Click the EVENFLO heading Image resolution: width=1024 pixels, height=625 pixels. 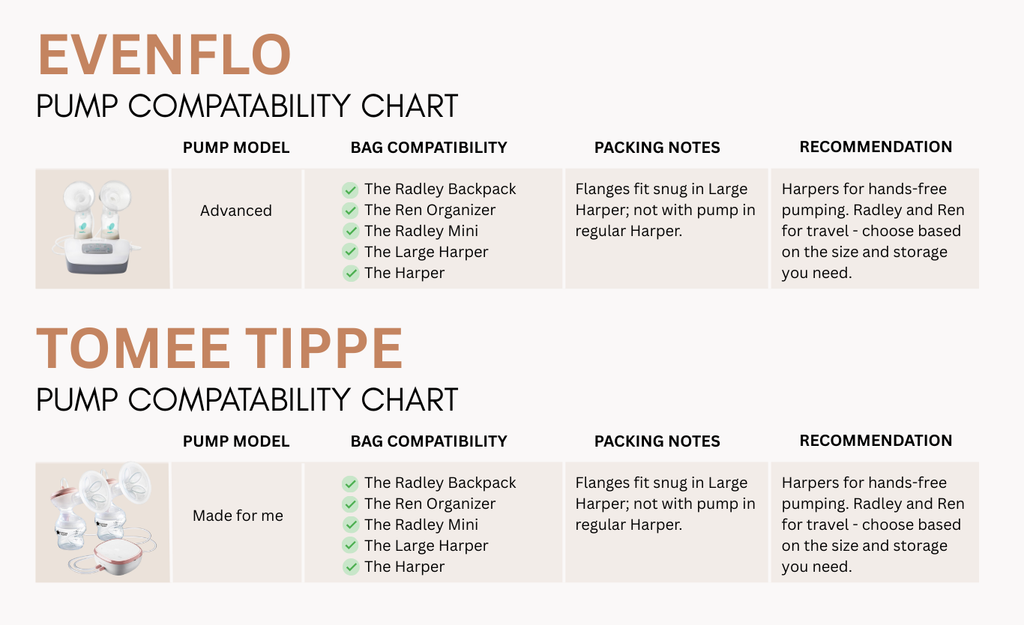(165, 55)
